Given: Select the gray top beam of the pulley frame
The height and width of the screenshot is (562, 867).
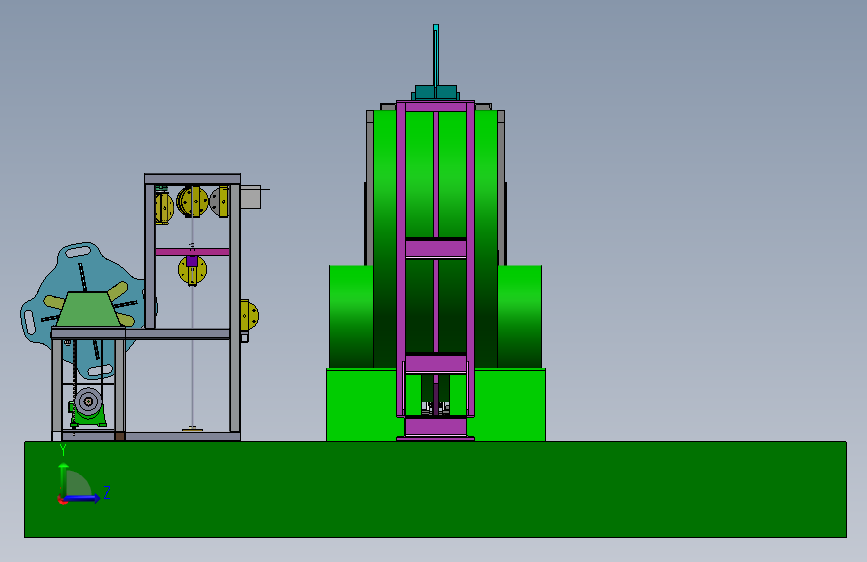Looking at the screenshot, I should point(192,179).
